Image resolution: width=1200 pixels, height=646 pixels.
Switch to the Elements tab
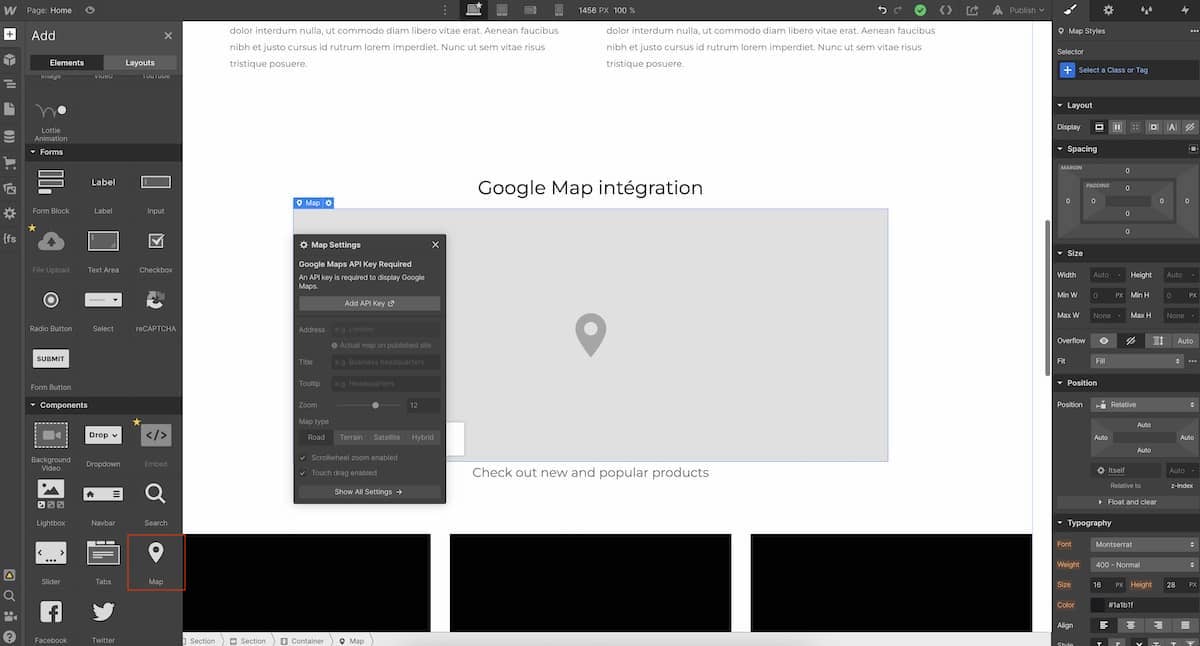coord(67,62)
